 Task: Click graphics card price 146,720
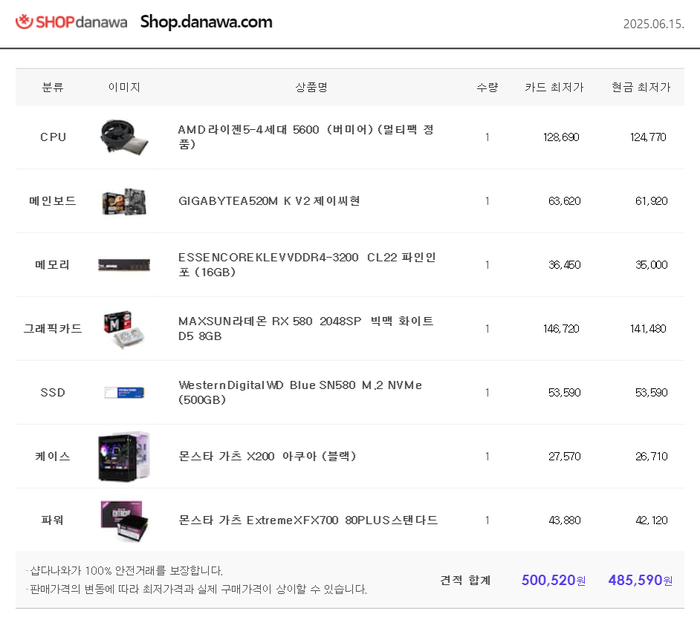point(561,329)
